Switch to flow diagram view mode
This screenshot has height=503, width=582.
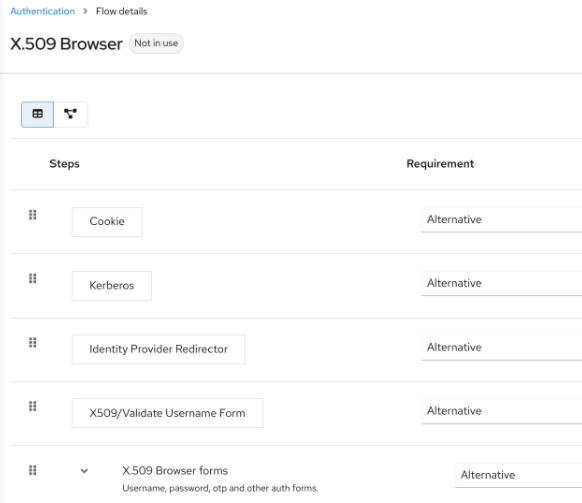pyautogui.click(x=71, y=114)
